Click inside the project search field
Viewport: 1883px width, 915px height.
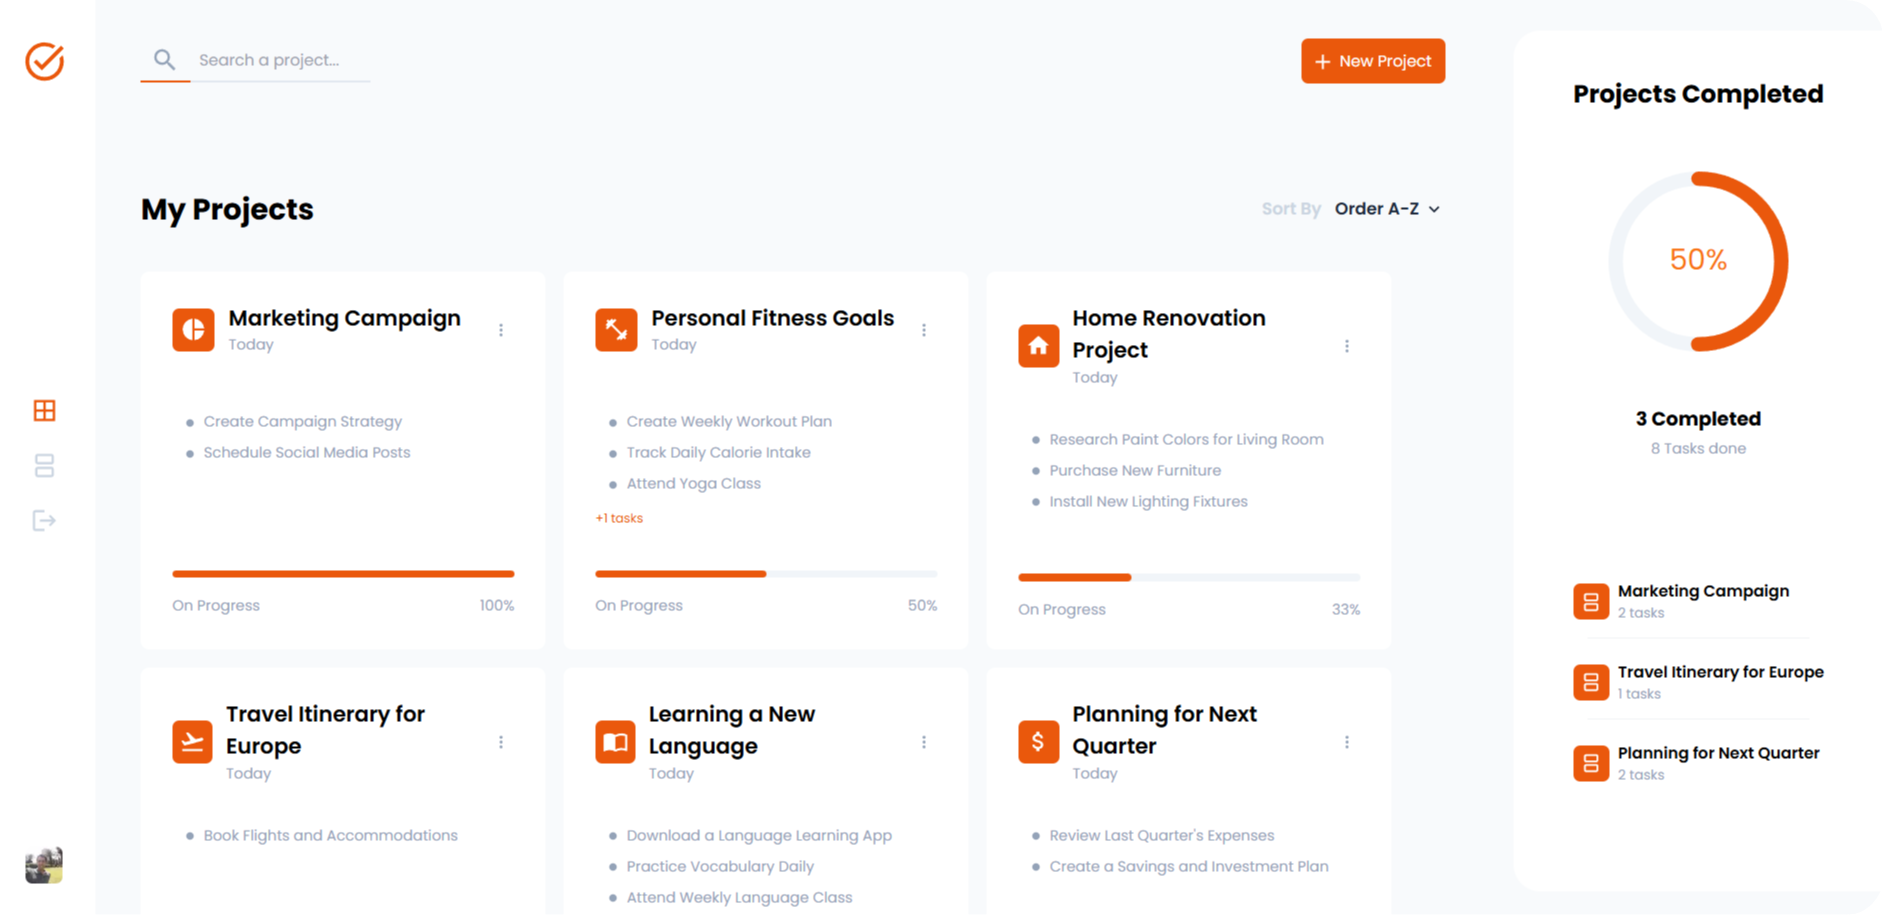pos(280,59)
